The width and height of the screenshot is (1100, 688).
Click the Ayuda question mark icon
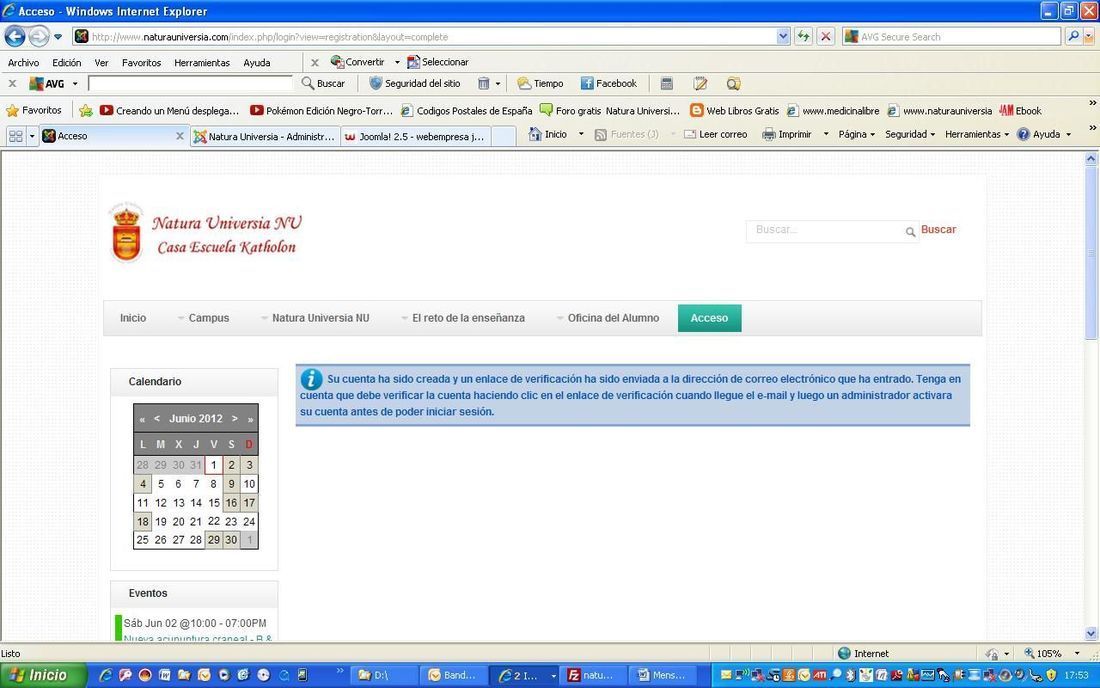pyautogui.click(x=1024, y=134)
